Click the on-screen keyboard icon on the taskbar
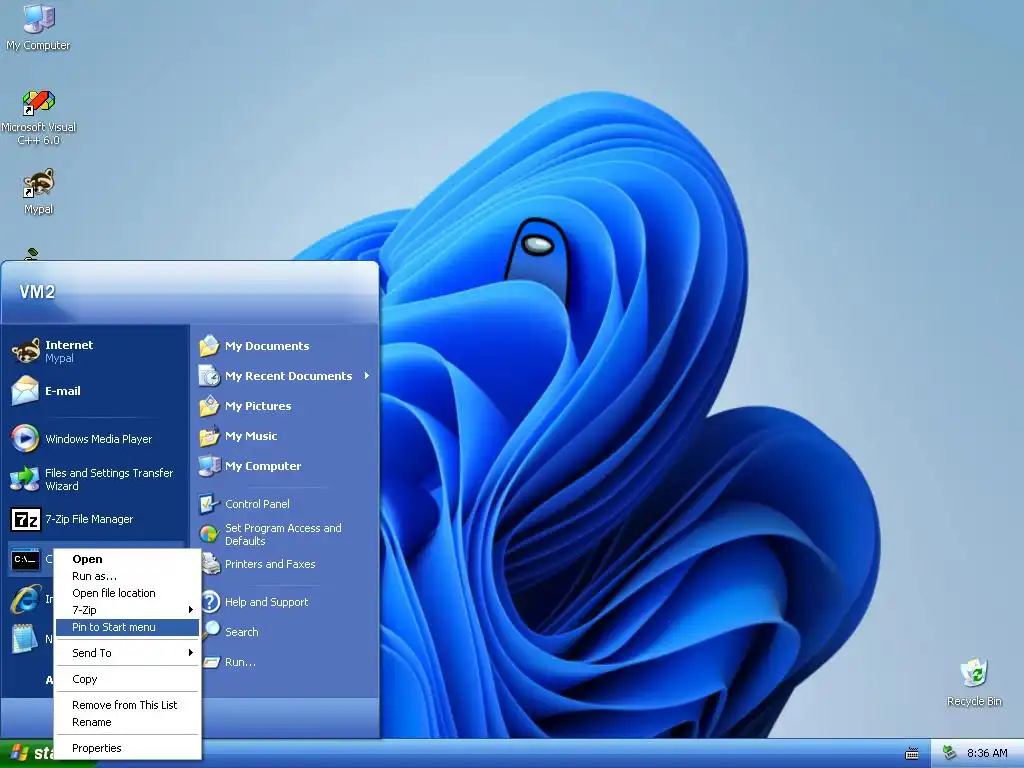Viewport: 1024px width, 768px height. coord(912,754)
